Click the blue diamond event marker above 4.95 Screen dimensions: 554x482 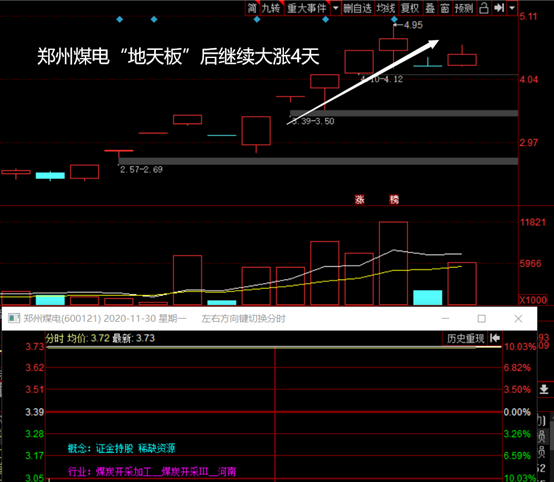(394, 19)
